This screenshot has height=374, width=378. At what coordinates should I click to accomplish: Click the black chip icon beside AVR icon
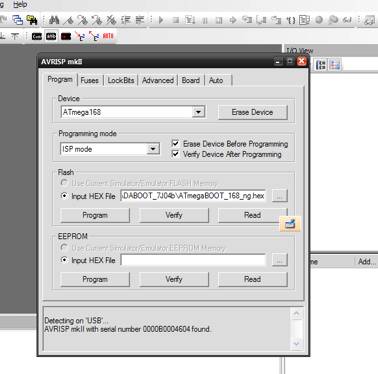(66, 36)
